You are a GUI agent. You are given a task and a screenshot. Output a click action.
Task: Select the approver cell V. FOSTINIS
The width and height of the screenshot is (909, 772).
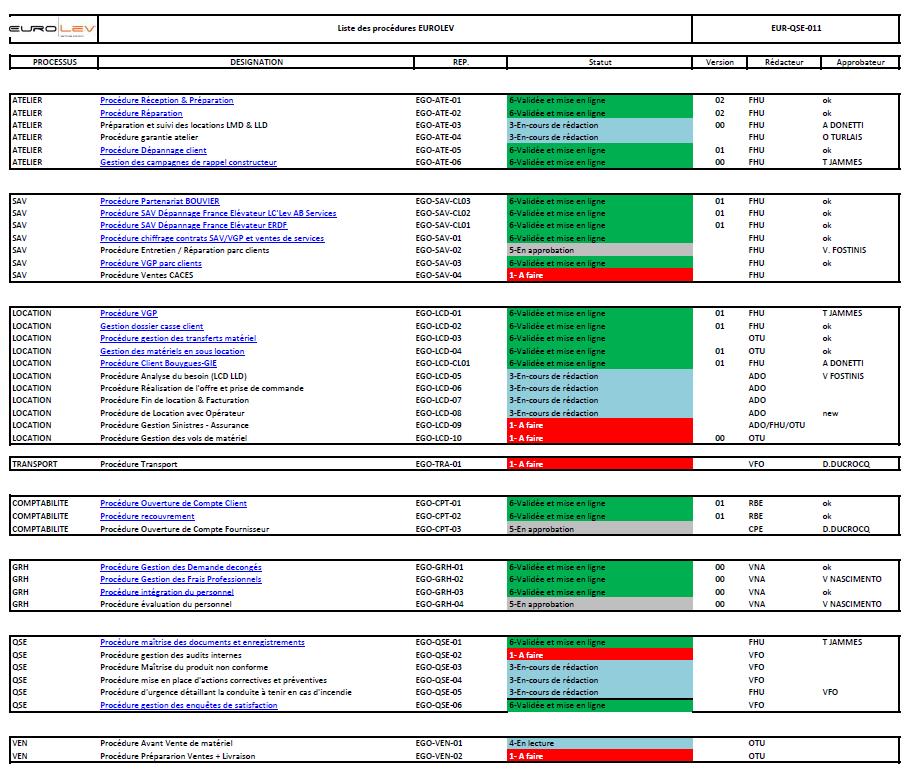(x=844, y=250)
